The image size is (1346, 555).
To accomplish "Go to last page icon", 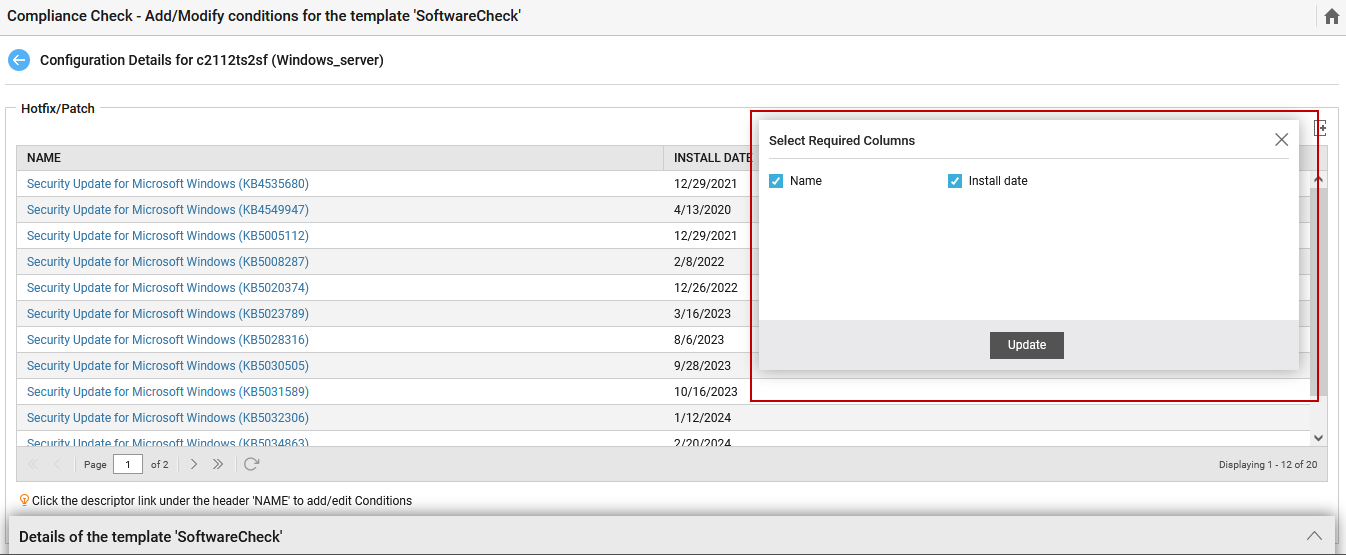I will [x=218, y=464].
